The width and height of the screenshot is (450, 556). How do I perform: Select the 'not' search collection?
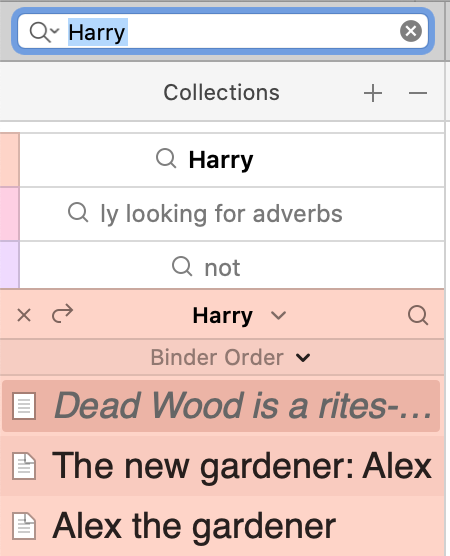[232, 265]
